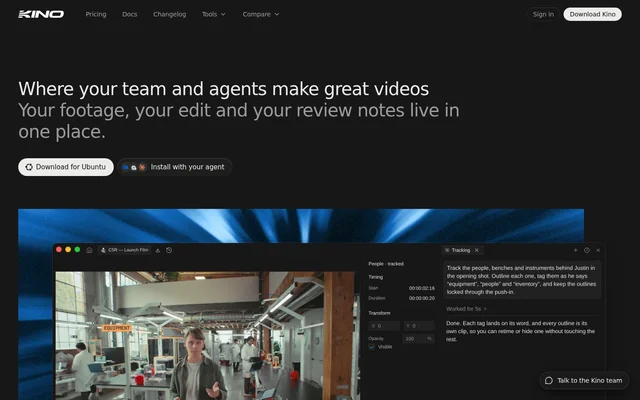Click the People · tracked heading
This screenshot has width=640, height=400.
click(x=386, y=264)
